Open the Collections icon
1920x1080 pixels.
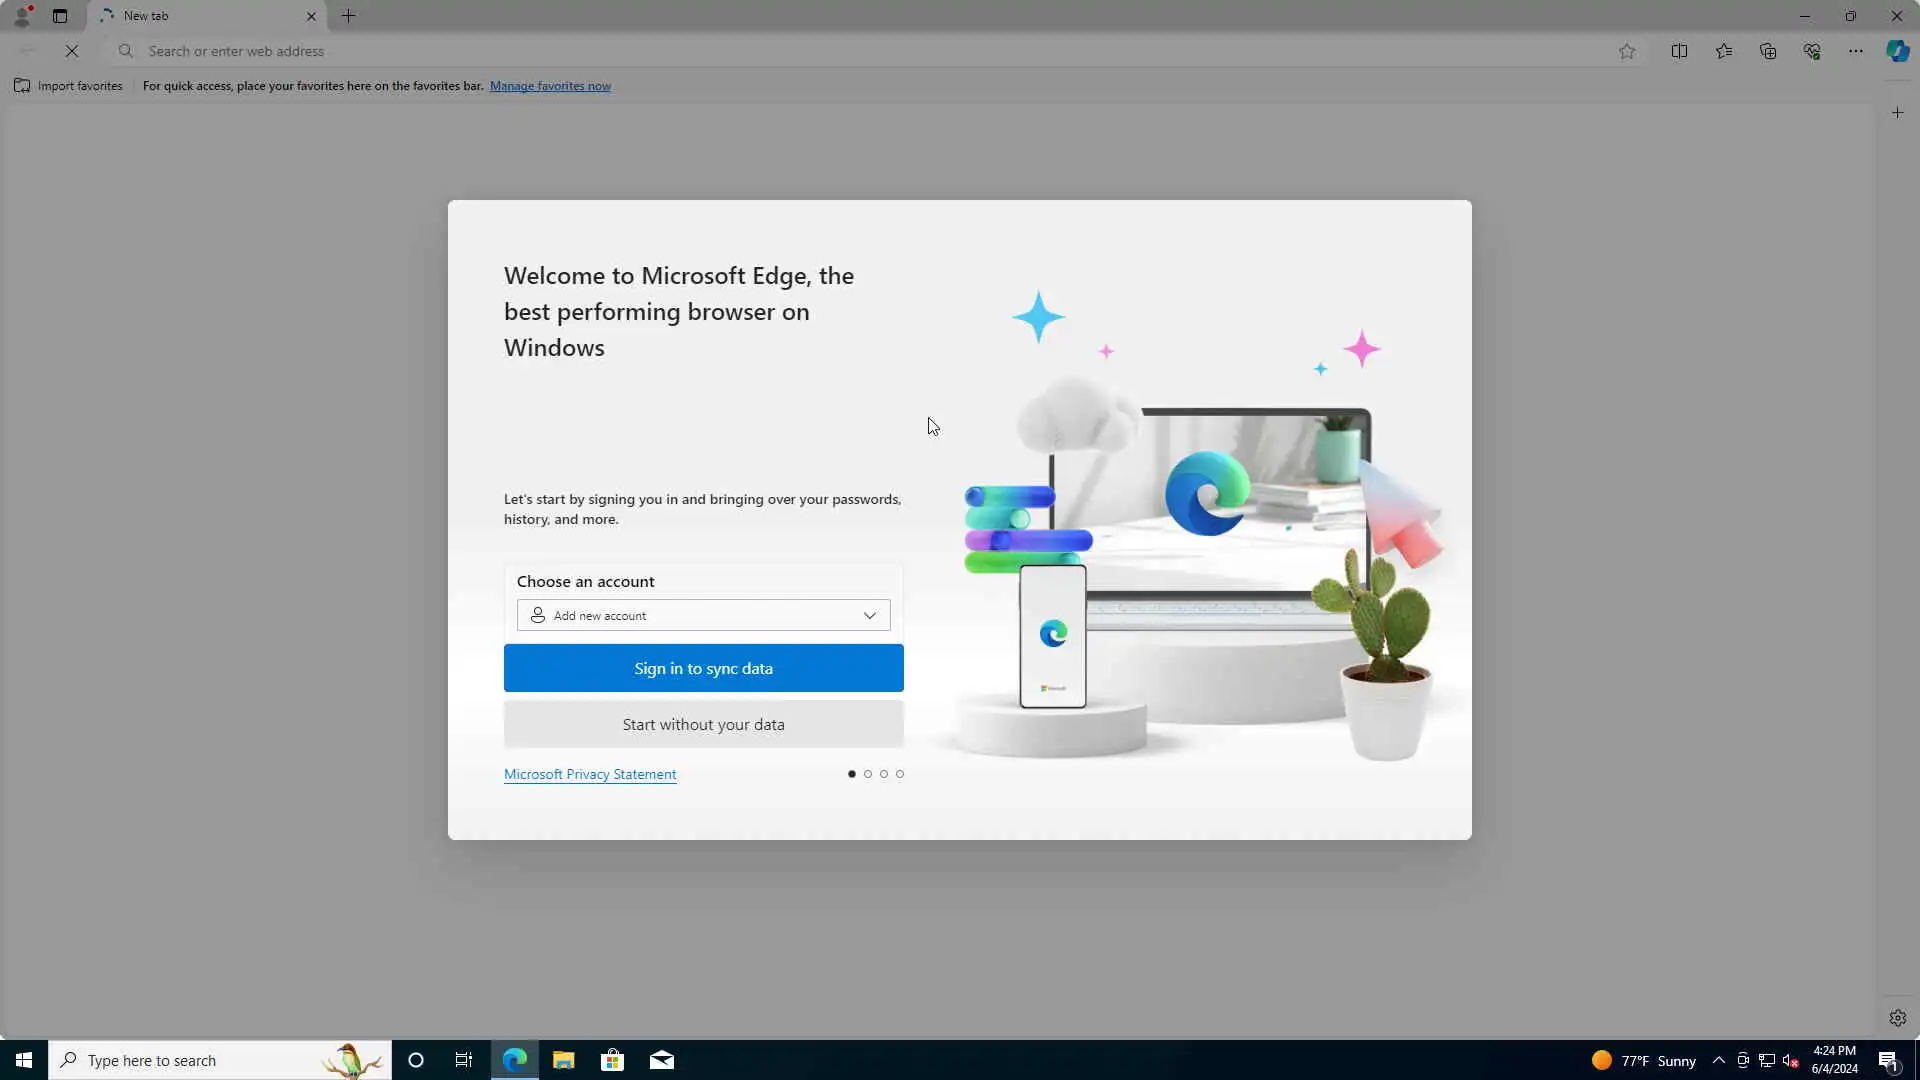pyautogui.click(x=1768, y=51)
